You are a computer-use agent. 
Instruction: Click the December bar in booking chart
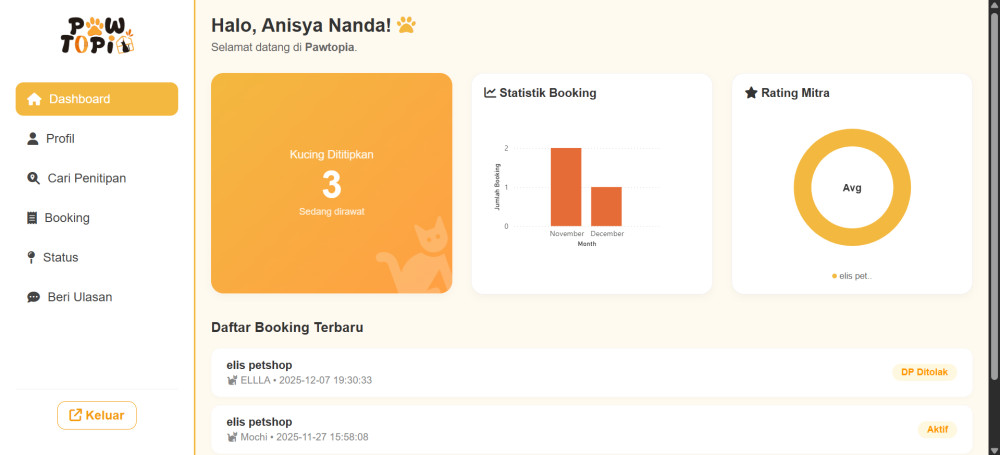pyautogui.click(x=606, y=206)
